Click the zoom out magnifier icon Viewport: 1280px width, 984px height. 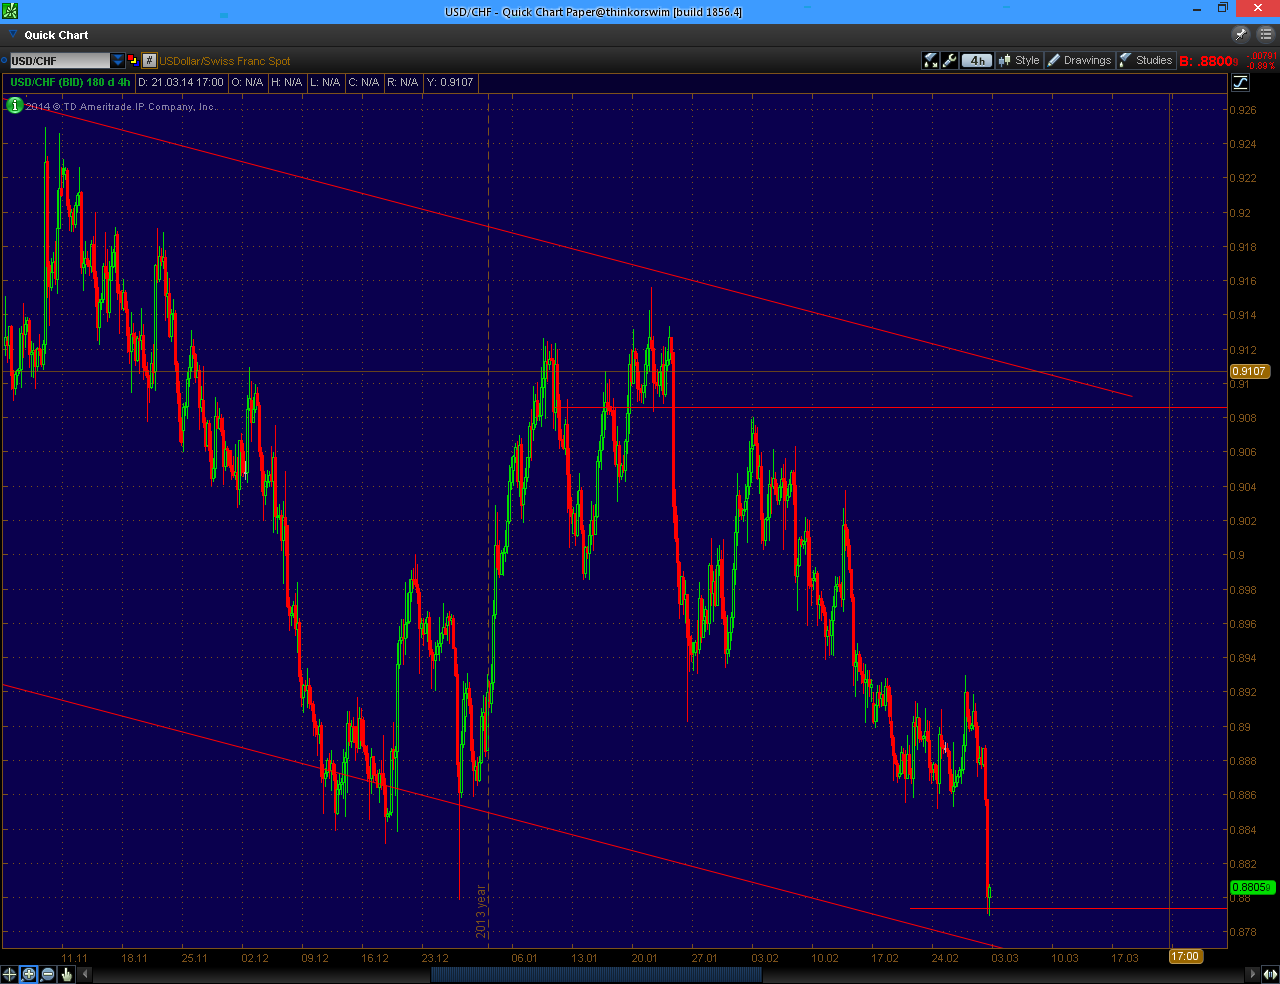(48, 973)
